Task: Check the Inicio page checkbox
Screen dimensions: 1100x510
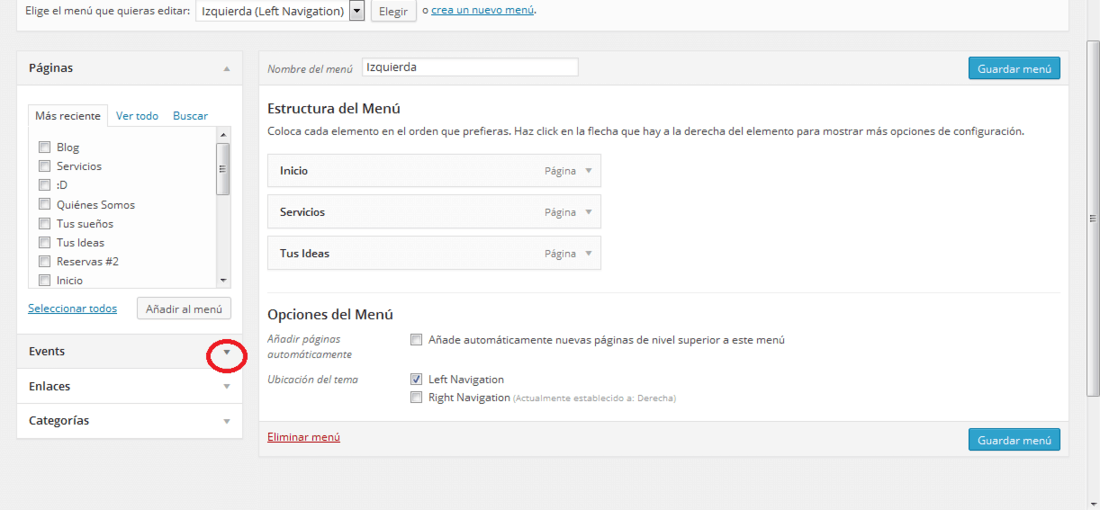Action: [44, 280]
